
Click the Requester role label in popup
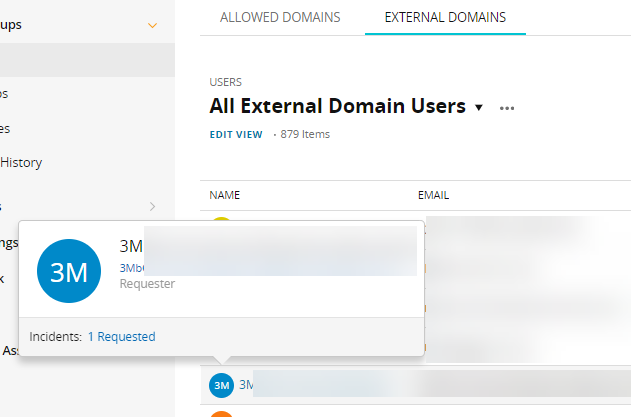pos(147,284)
